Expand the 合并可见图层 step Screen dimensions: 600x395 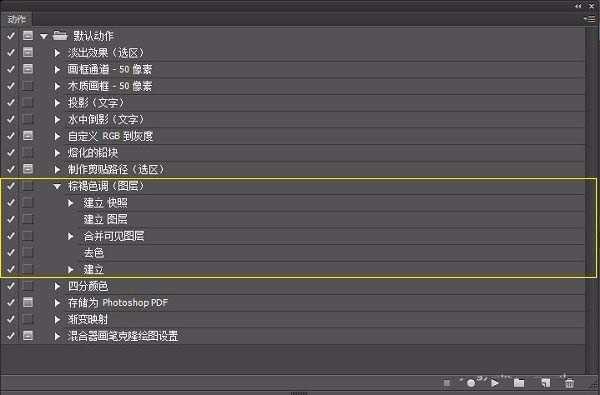(x=70, y=236)
